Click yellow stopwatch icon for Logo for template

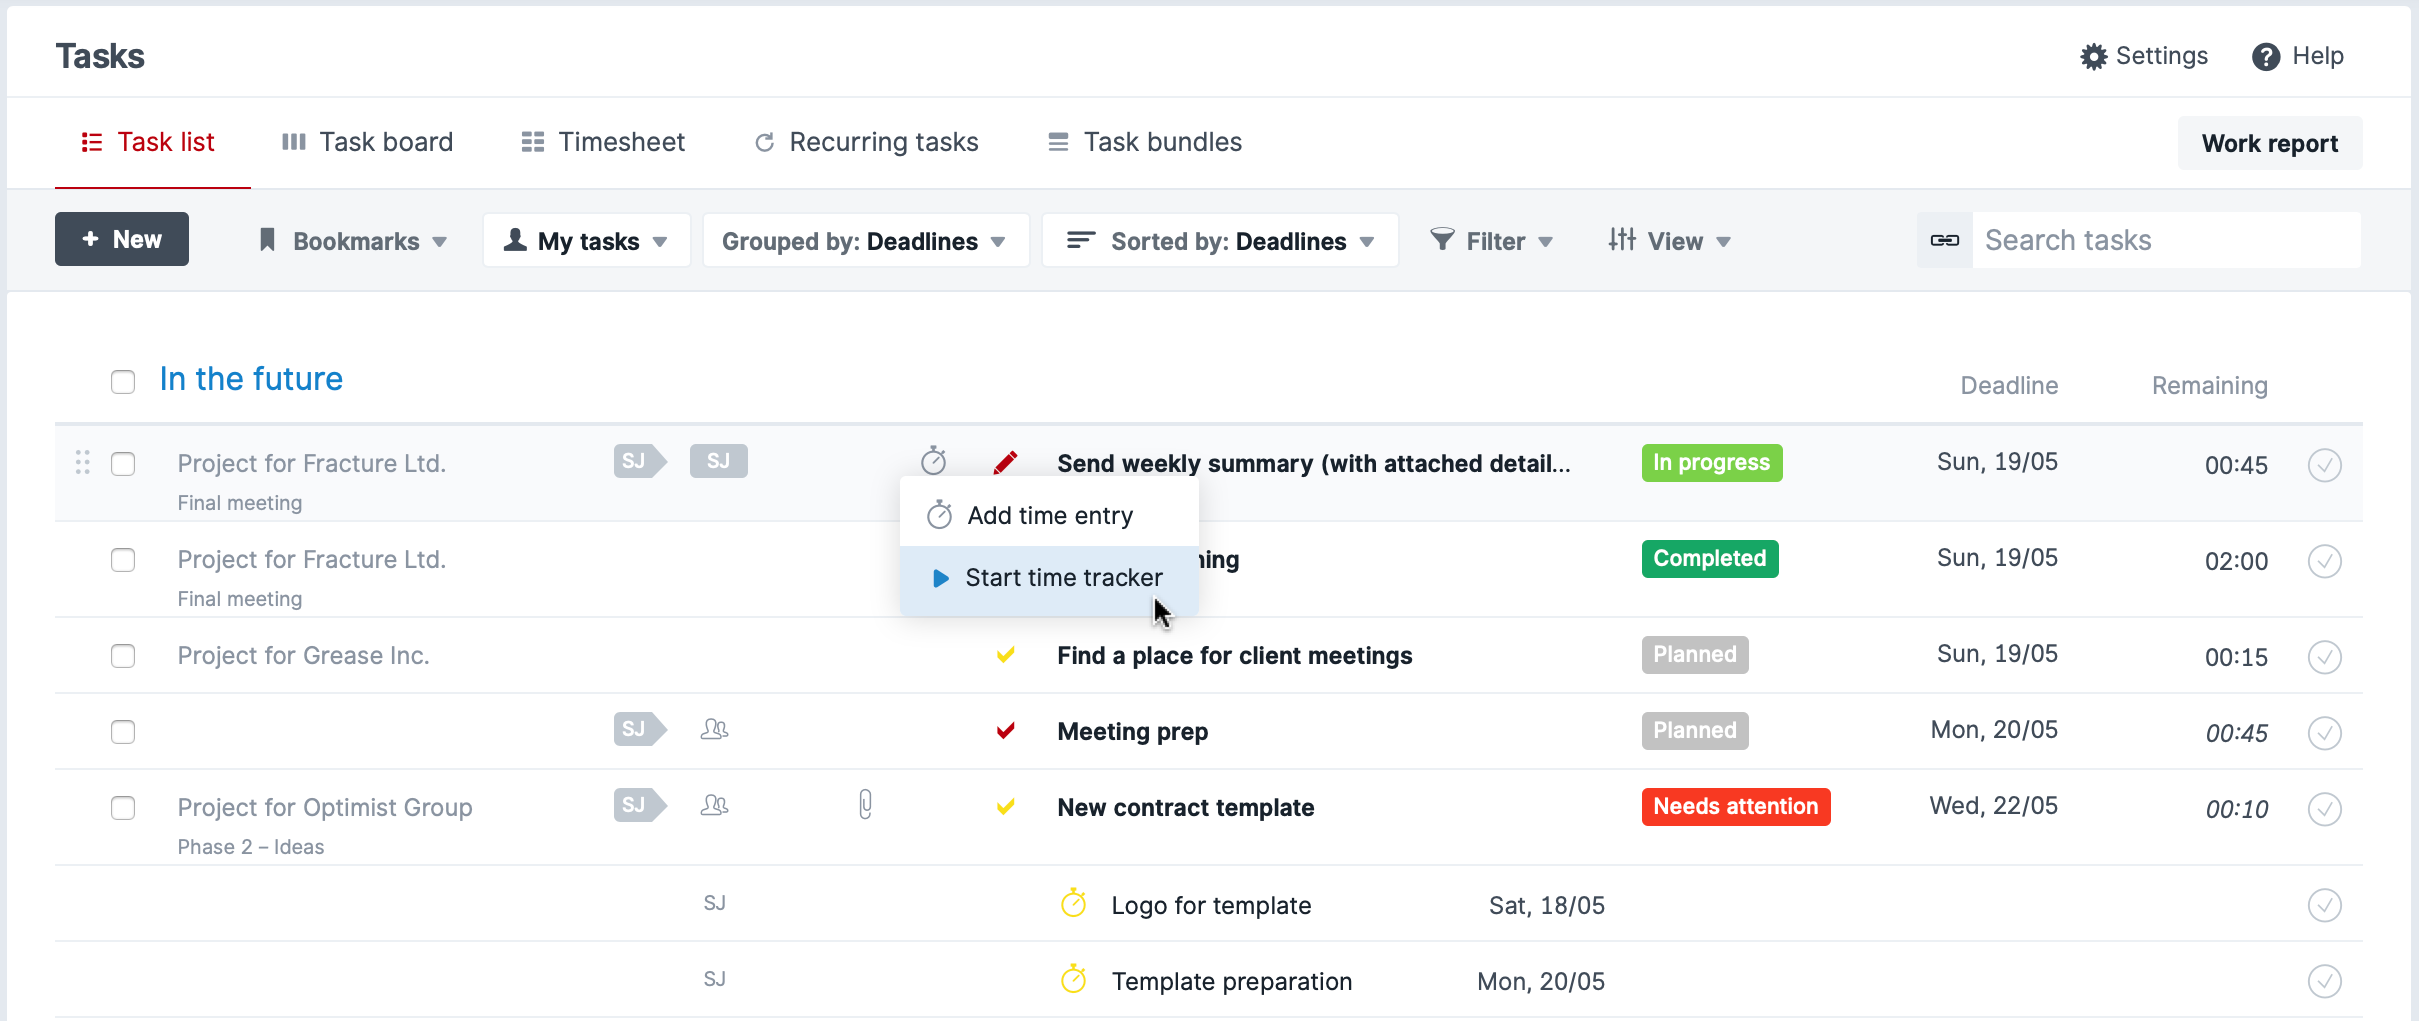1073,903
